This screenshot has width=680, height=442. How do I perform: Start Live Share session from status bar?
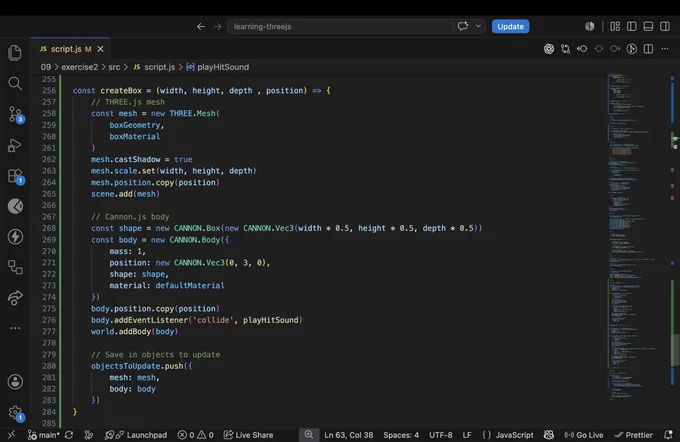[248, 435]
